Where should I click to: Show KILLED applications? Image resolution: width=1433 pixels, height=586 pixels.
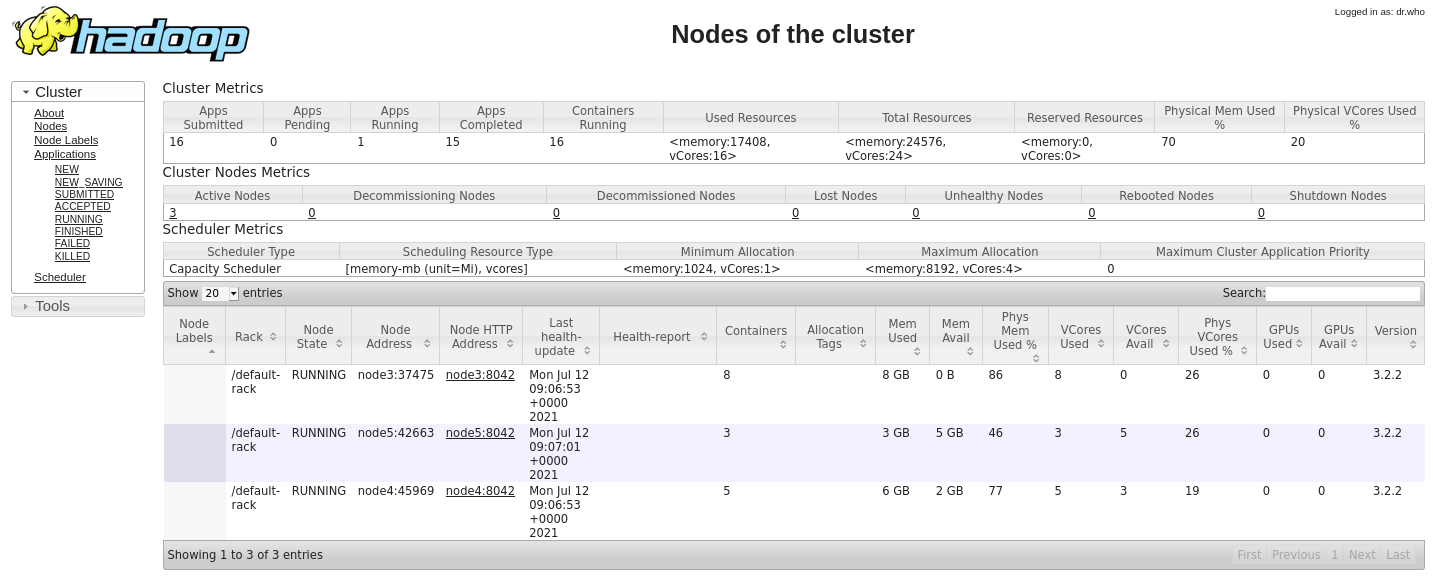pyautogui.click(x=73, y=256)
